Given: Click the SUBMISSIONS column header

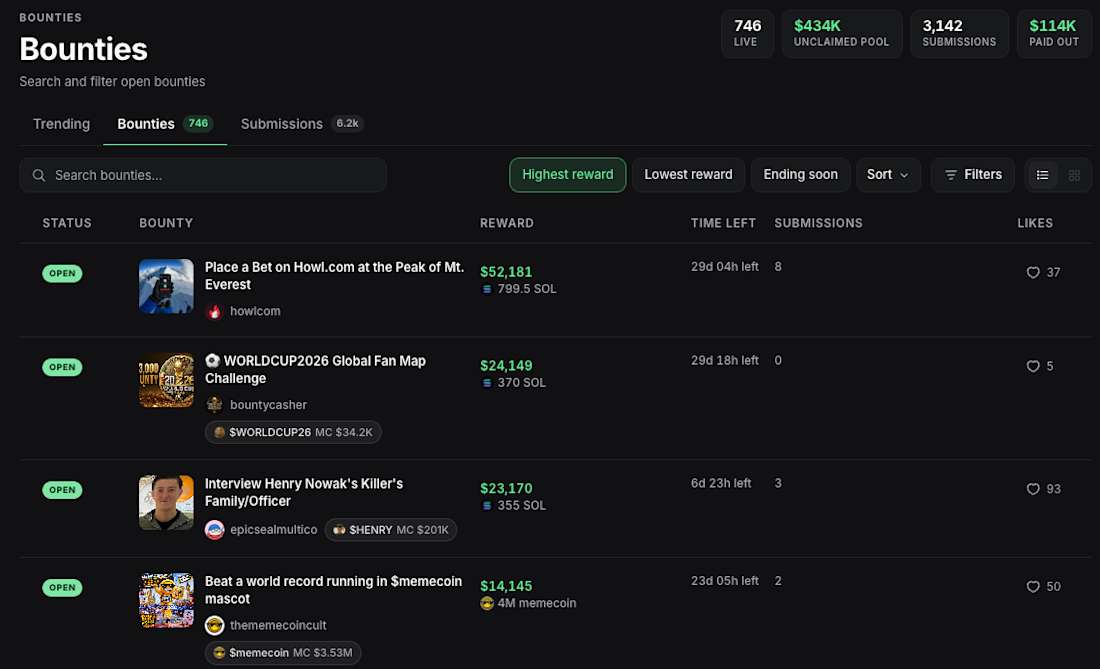Looking at the screenshot, I should point(819,223).
